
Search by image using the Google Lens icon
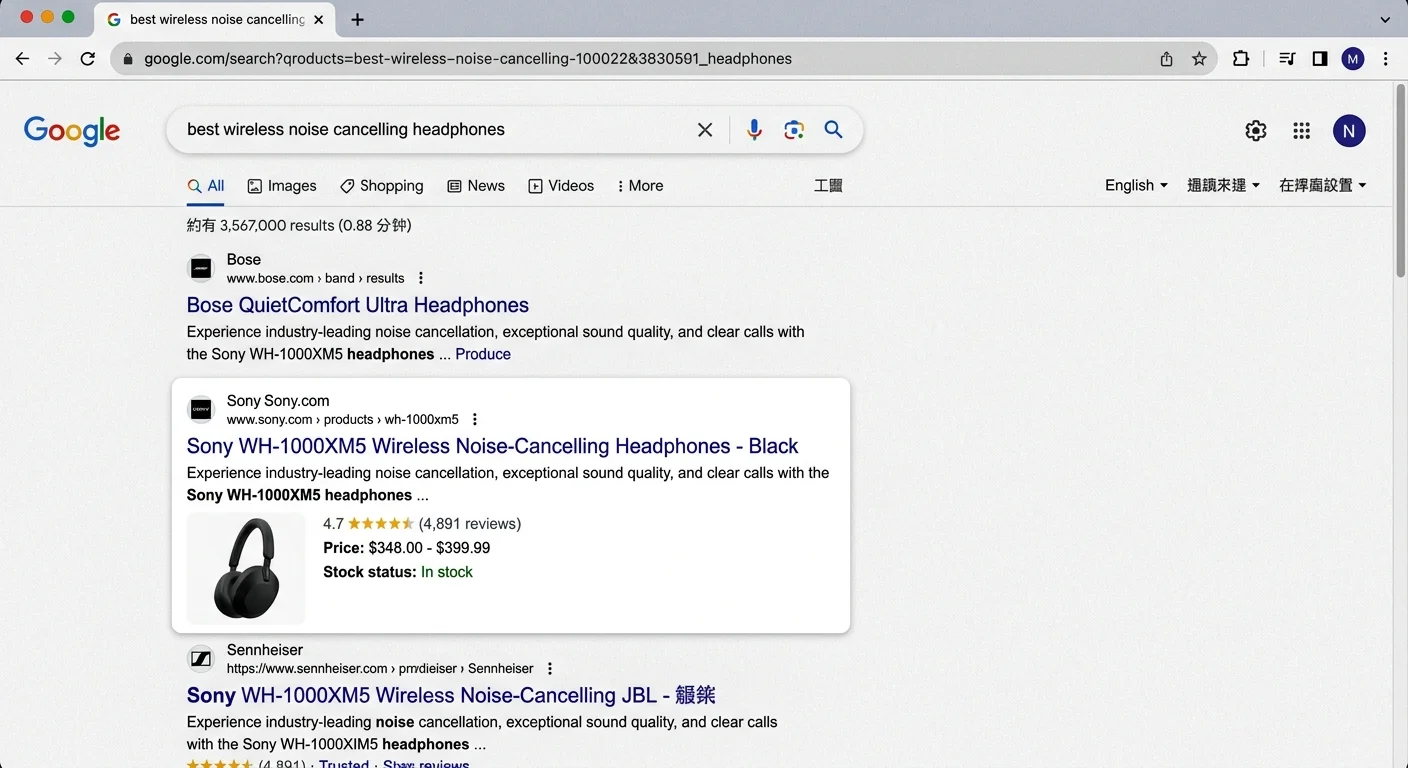click(794, 129)
